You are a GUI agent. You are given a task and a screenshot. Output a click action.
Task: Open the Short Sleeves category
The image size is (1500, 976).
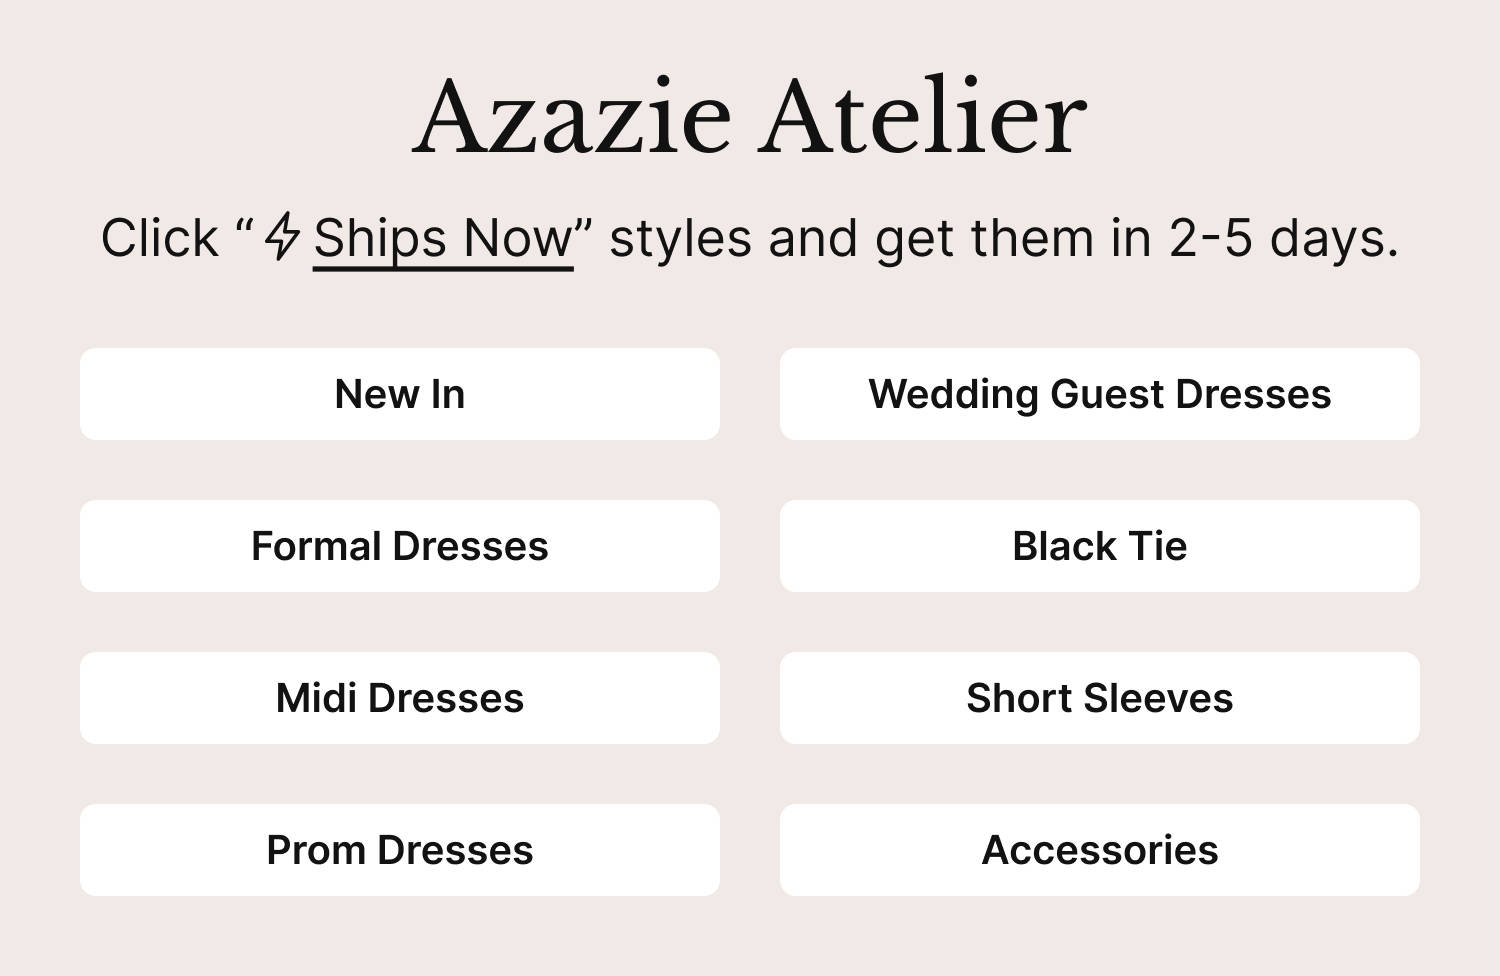(1099, 698)
